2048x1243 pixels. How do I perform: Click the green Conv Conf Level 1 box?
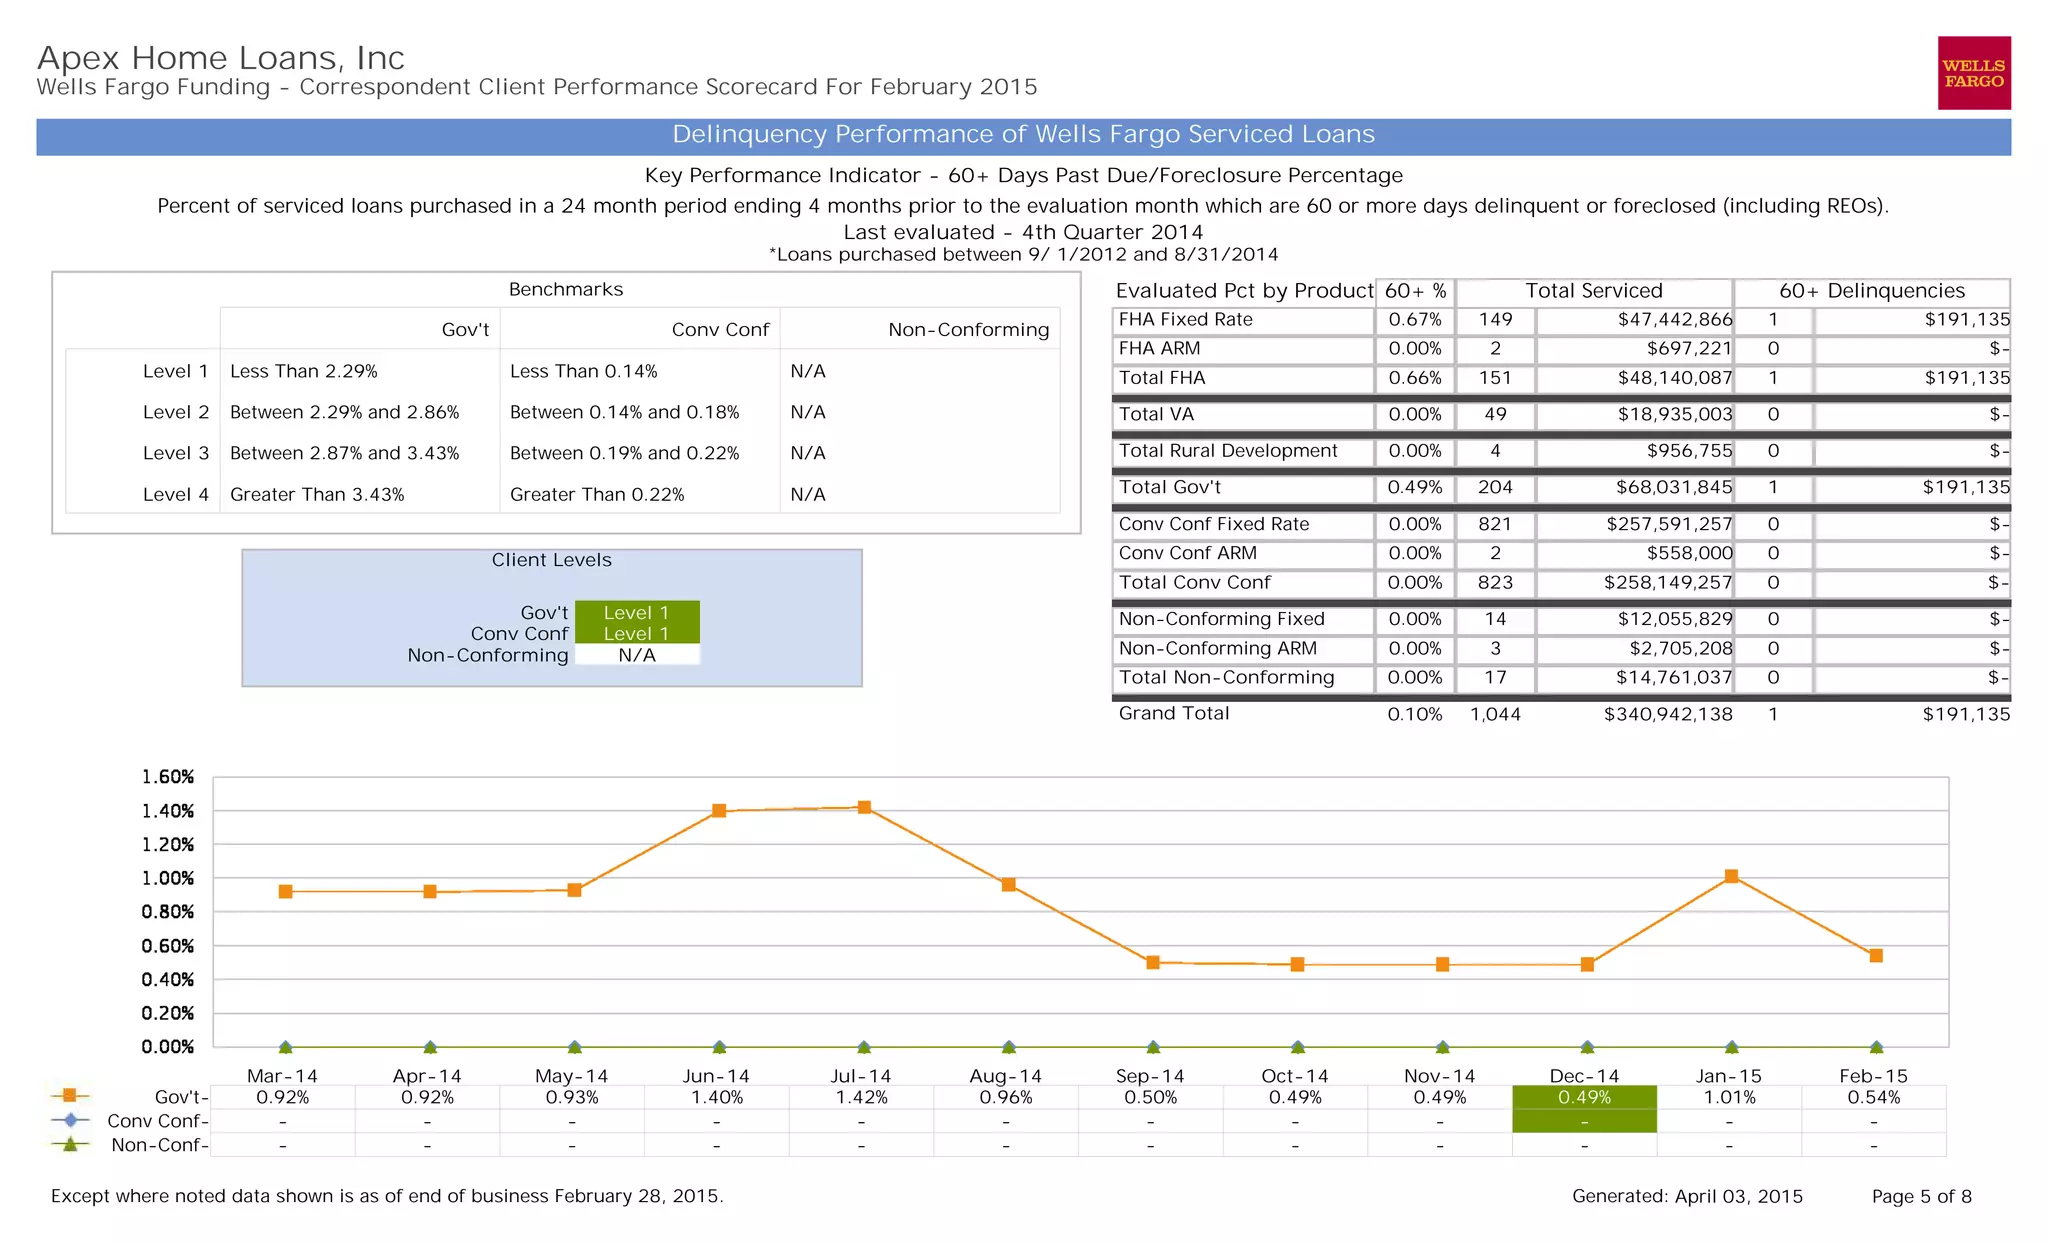(x=637, y=633)
